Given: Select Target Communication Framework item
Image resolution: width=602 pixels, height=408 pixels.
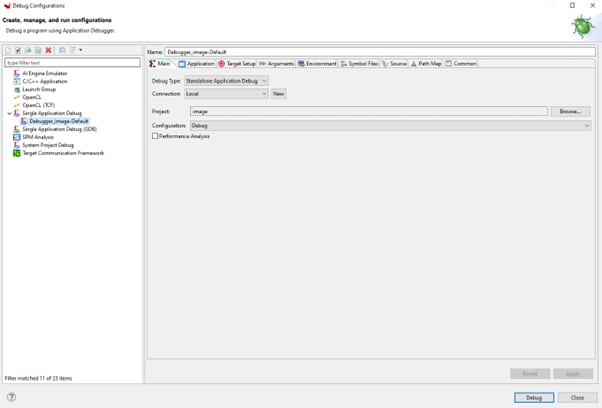Looking at the screenshot, I should pos(63,153).
